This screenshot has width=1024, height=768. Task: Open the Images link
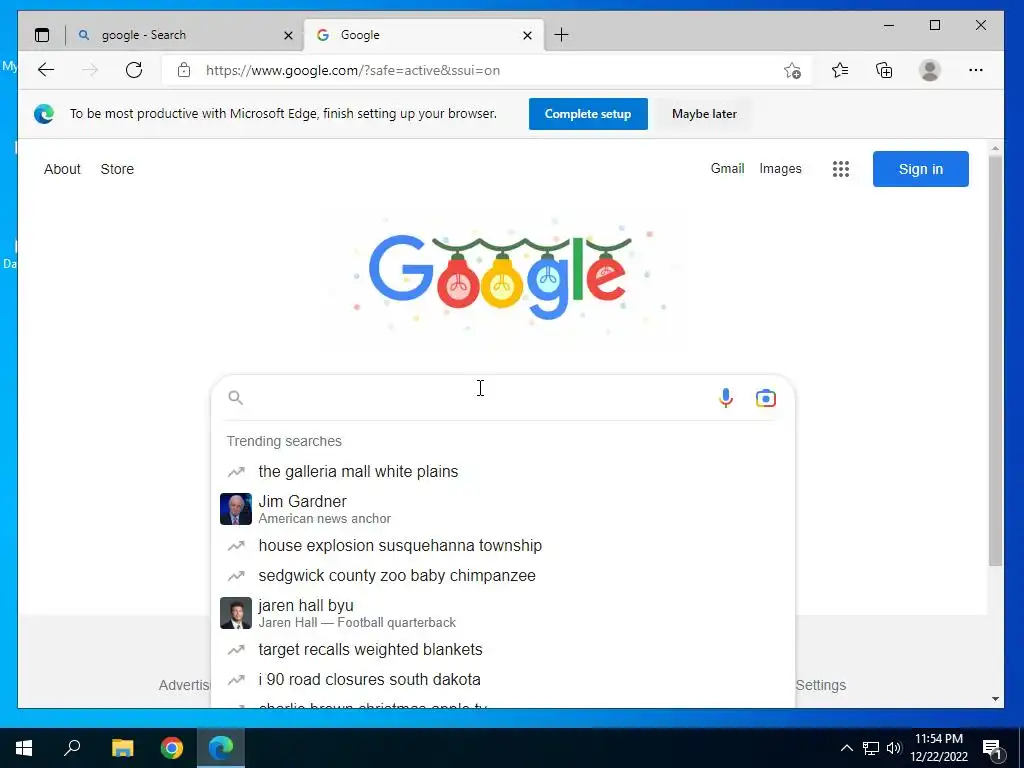tap(780, 168)
